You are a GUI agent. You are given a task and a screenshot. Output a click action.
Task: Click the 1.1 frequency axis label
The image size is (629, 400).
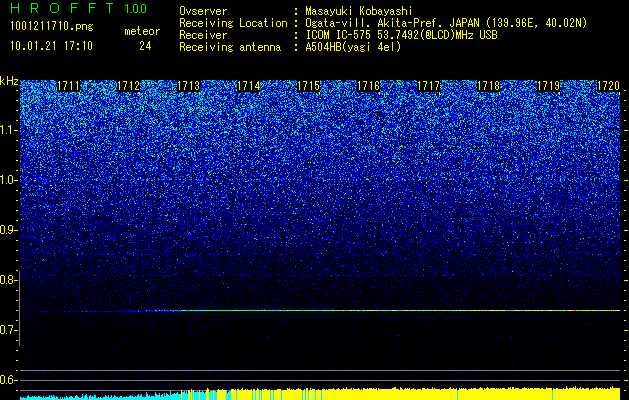8,130
